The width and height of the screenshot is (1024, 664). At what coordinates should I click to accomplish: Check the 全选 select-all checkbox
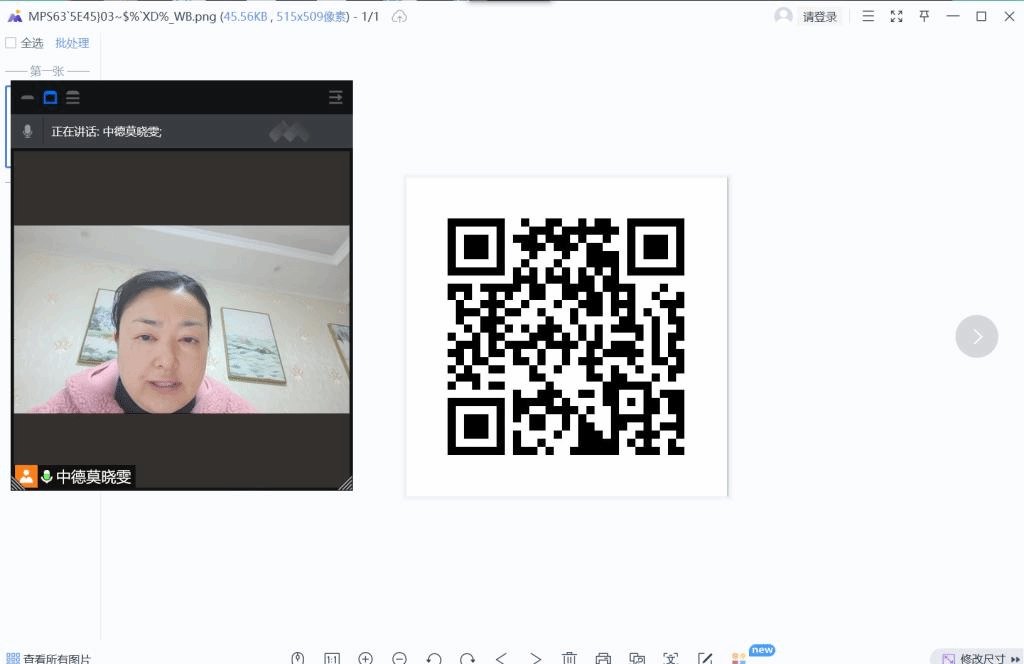pyautogui.click(x=11, y=43)
